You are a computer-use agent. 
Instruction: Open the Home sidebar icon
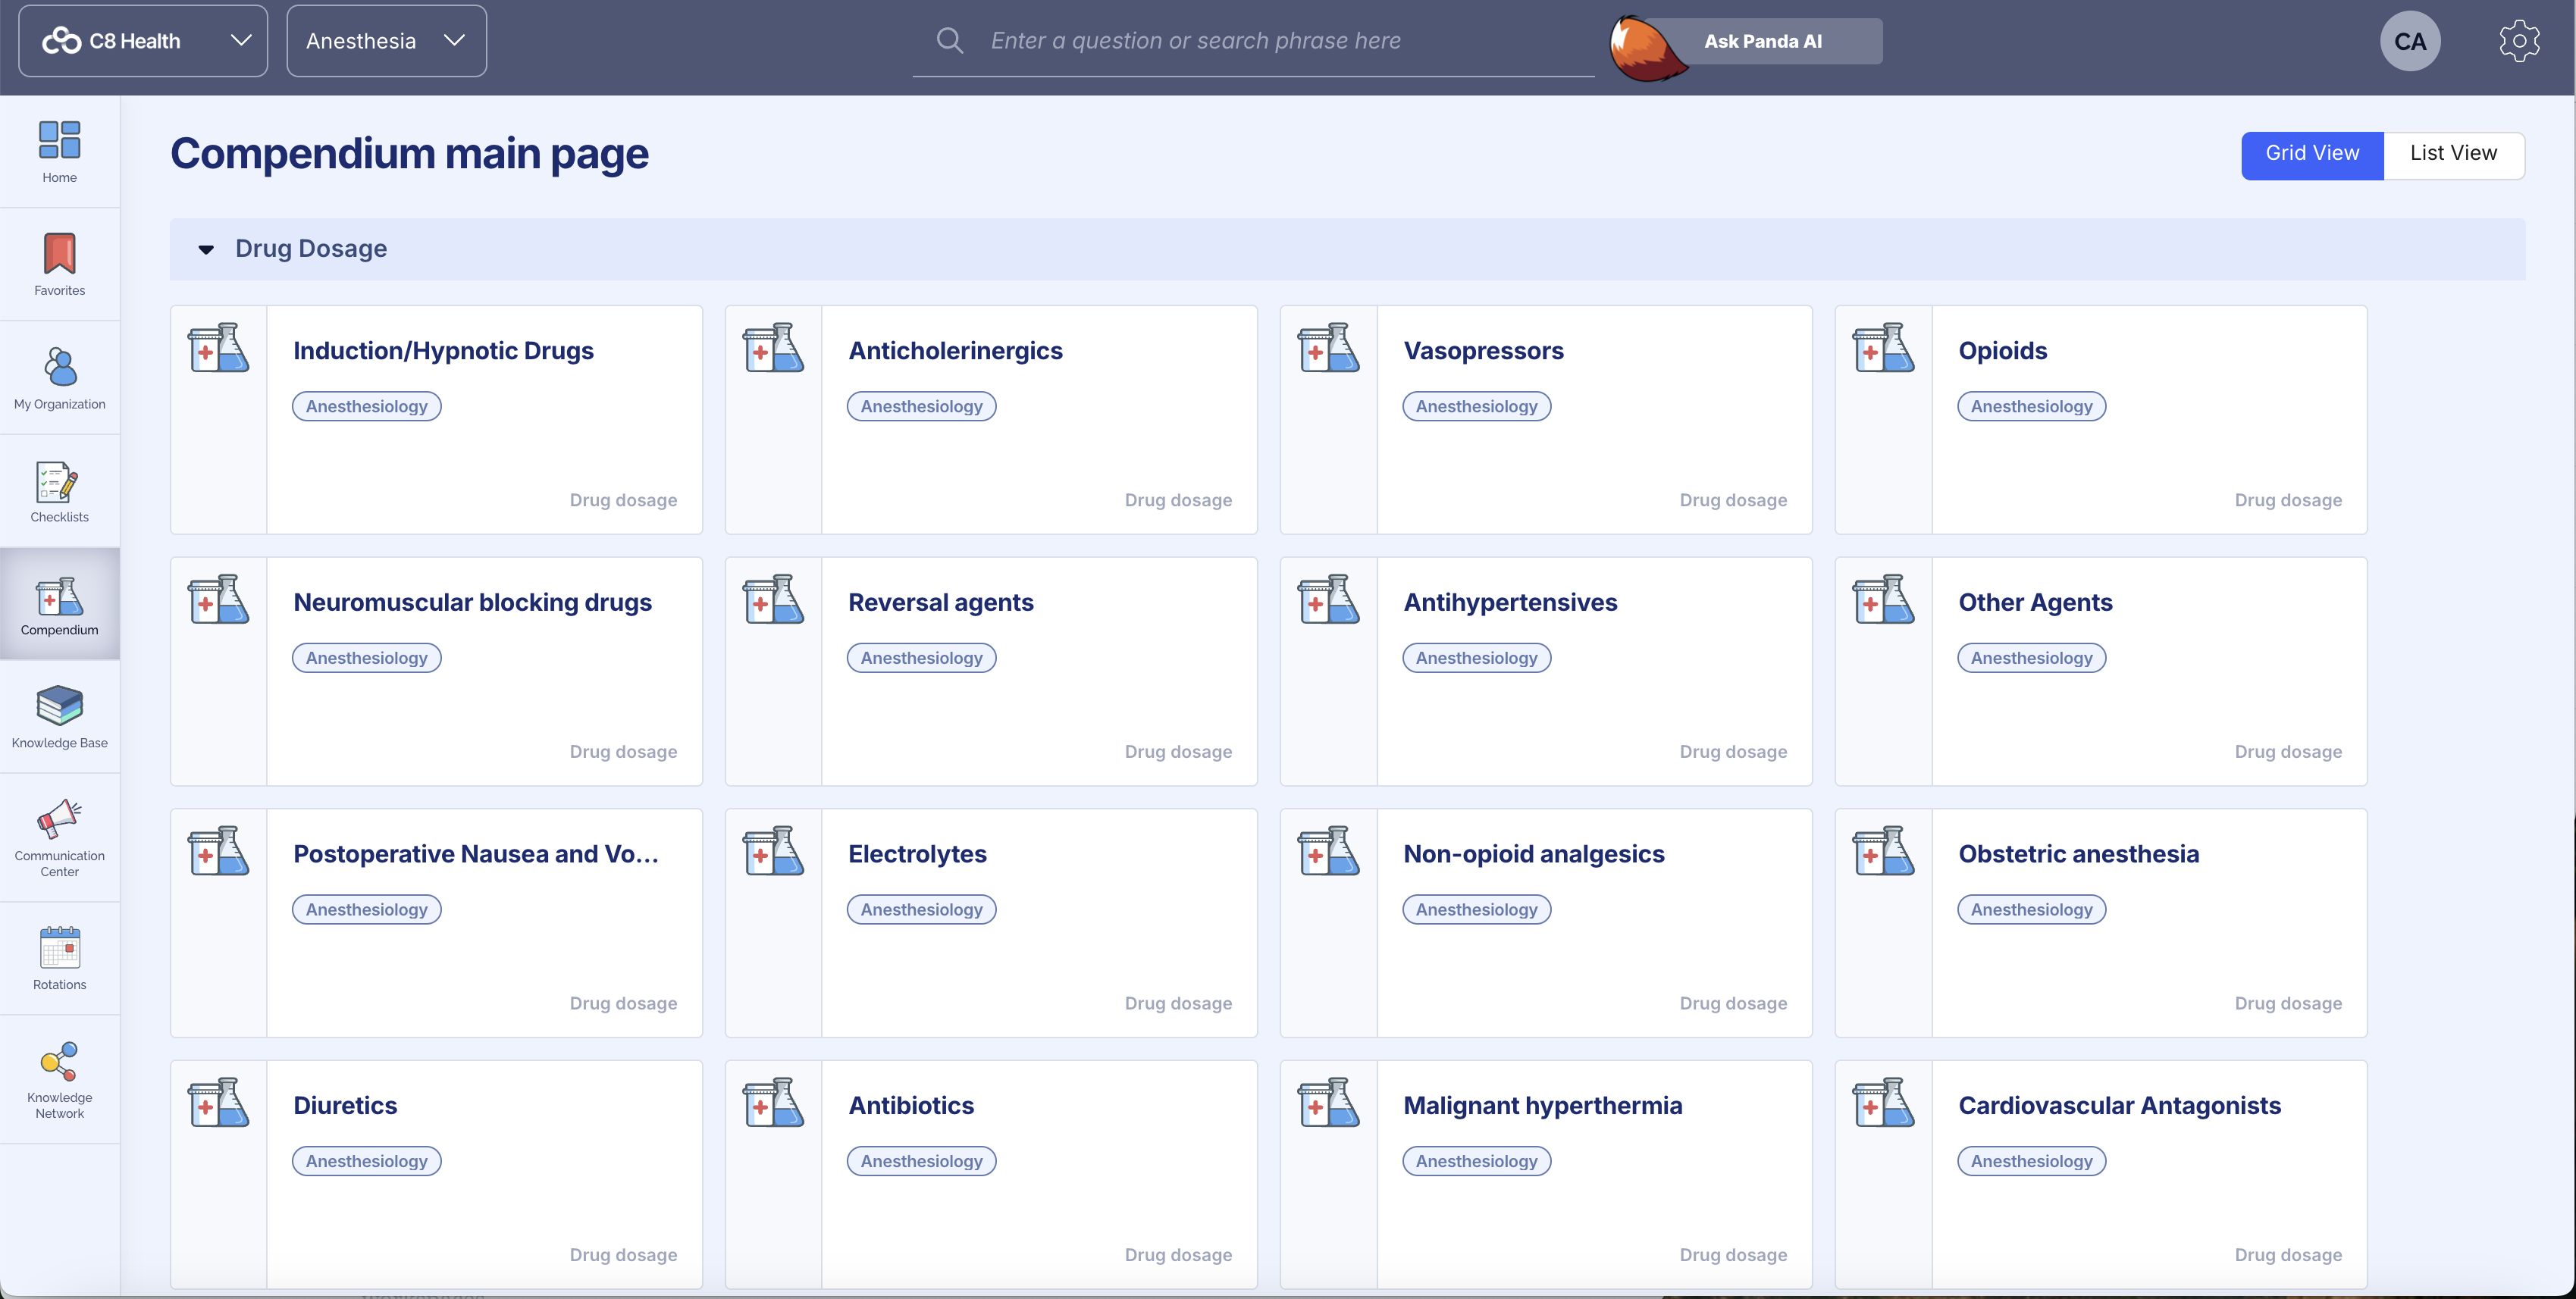(x=59, y=151)
